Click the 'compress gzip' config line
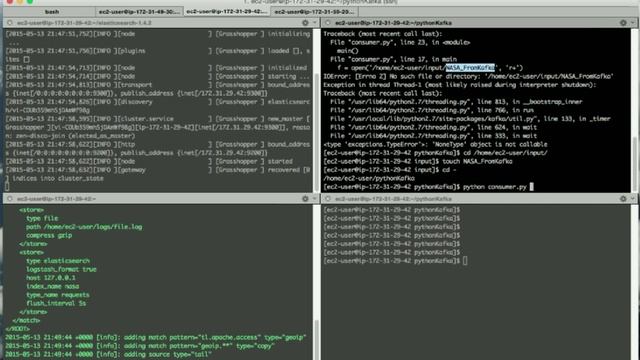 [x=49, y=236]
